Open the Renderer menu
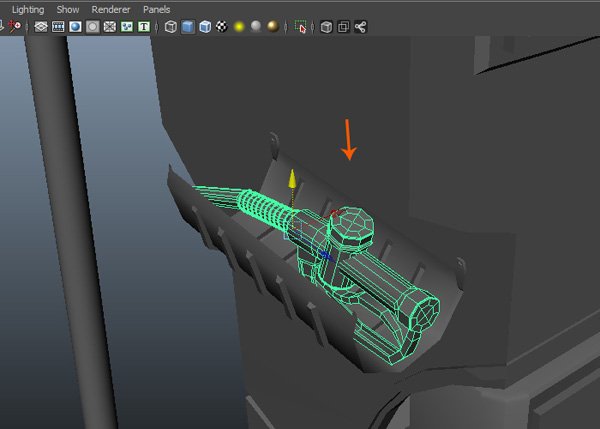The image size is (600, 429). (111, 10)
